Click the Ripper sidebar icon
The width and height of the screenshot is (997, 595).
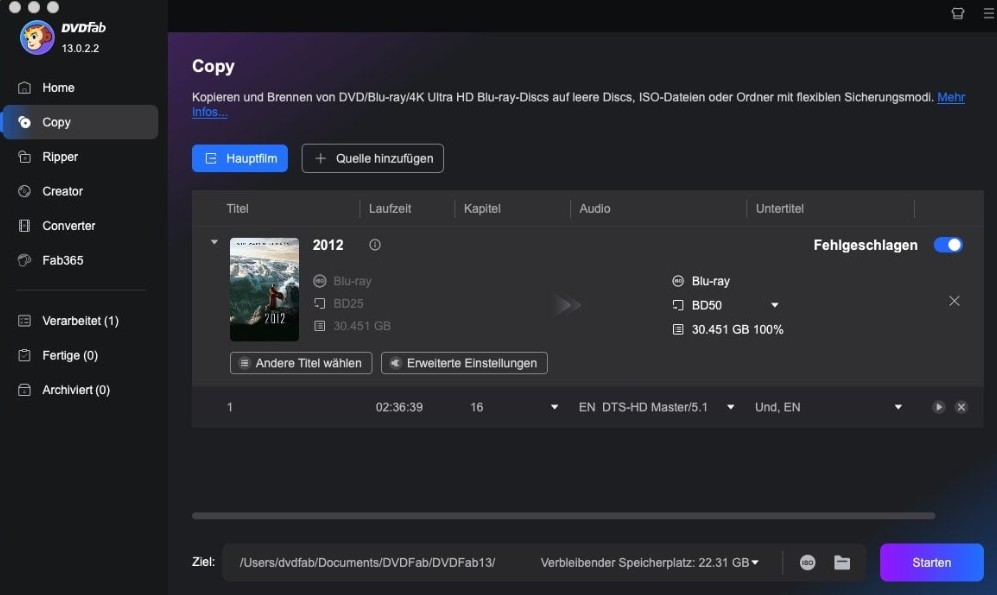click(24, 156)
